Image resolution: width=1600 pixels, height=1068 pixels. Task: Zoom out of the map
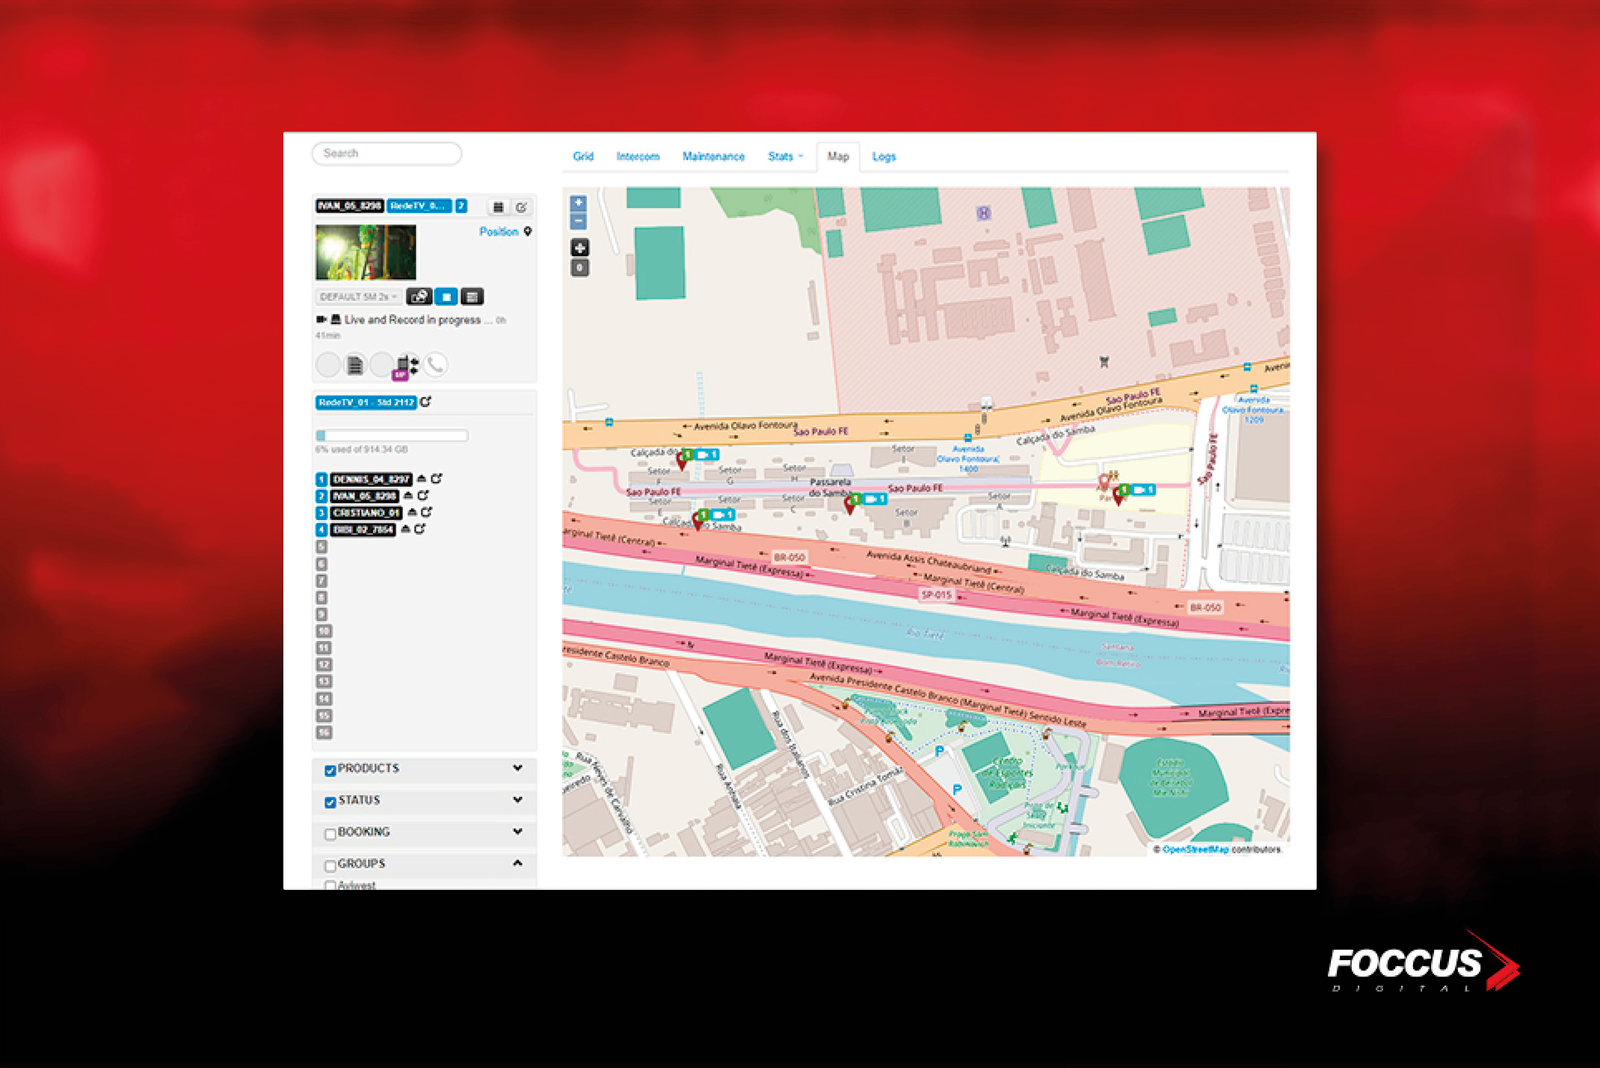click(x=578, y=221)
